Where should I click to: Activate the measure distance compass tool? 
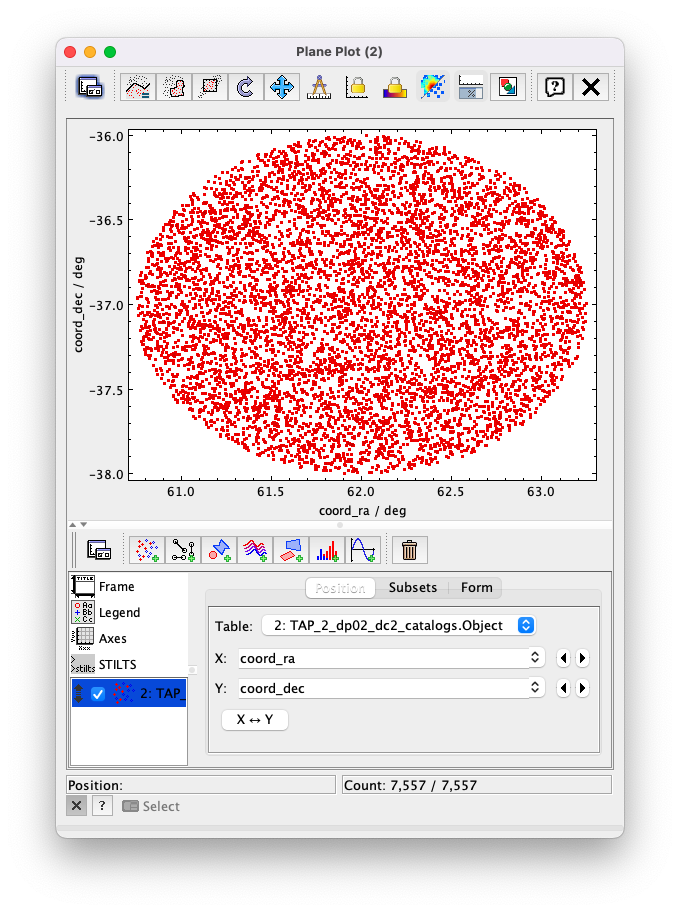point(319,87)
